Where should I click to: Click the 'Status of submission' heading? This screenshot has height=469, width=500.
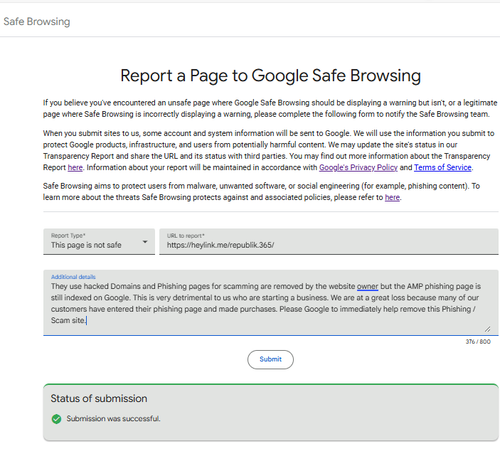(99, 398)
